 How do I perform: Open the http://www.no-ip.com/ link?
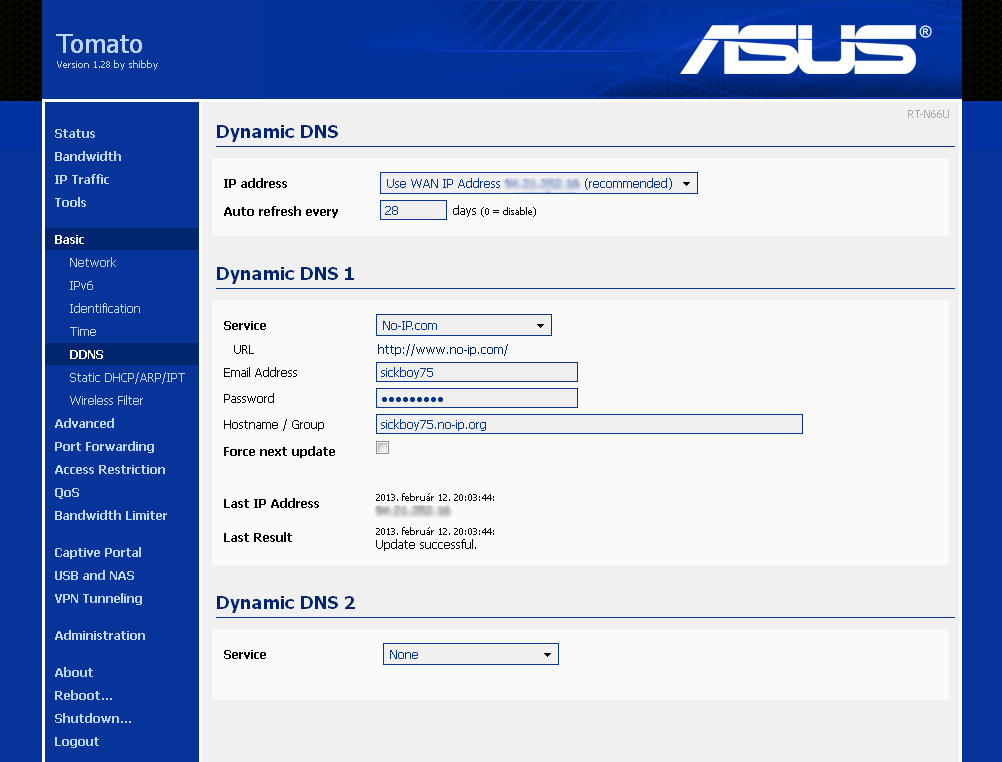(x=442, y=350)
